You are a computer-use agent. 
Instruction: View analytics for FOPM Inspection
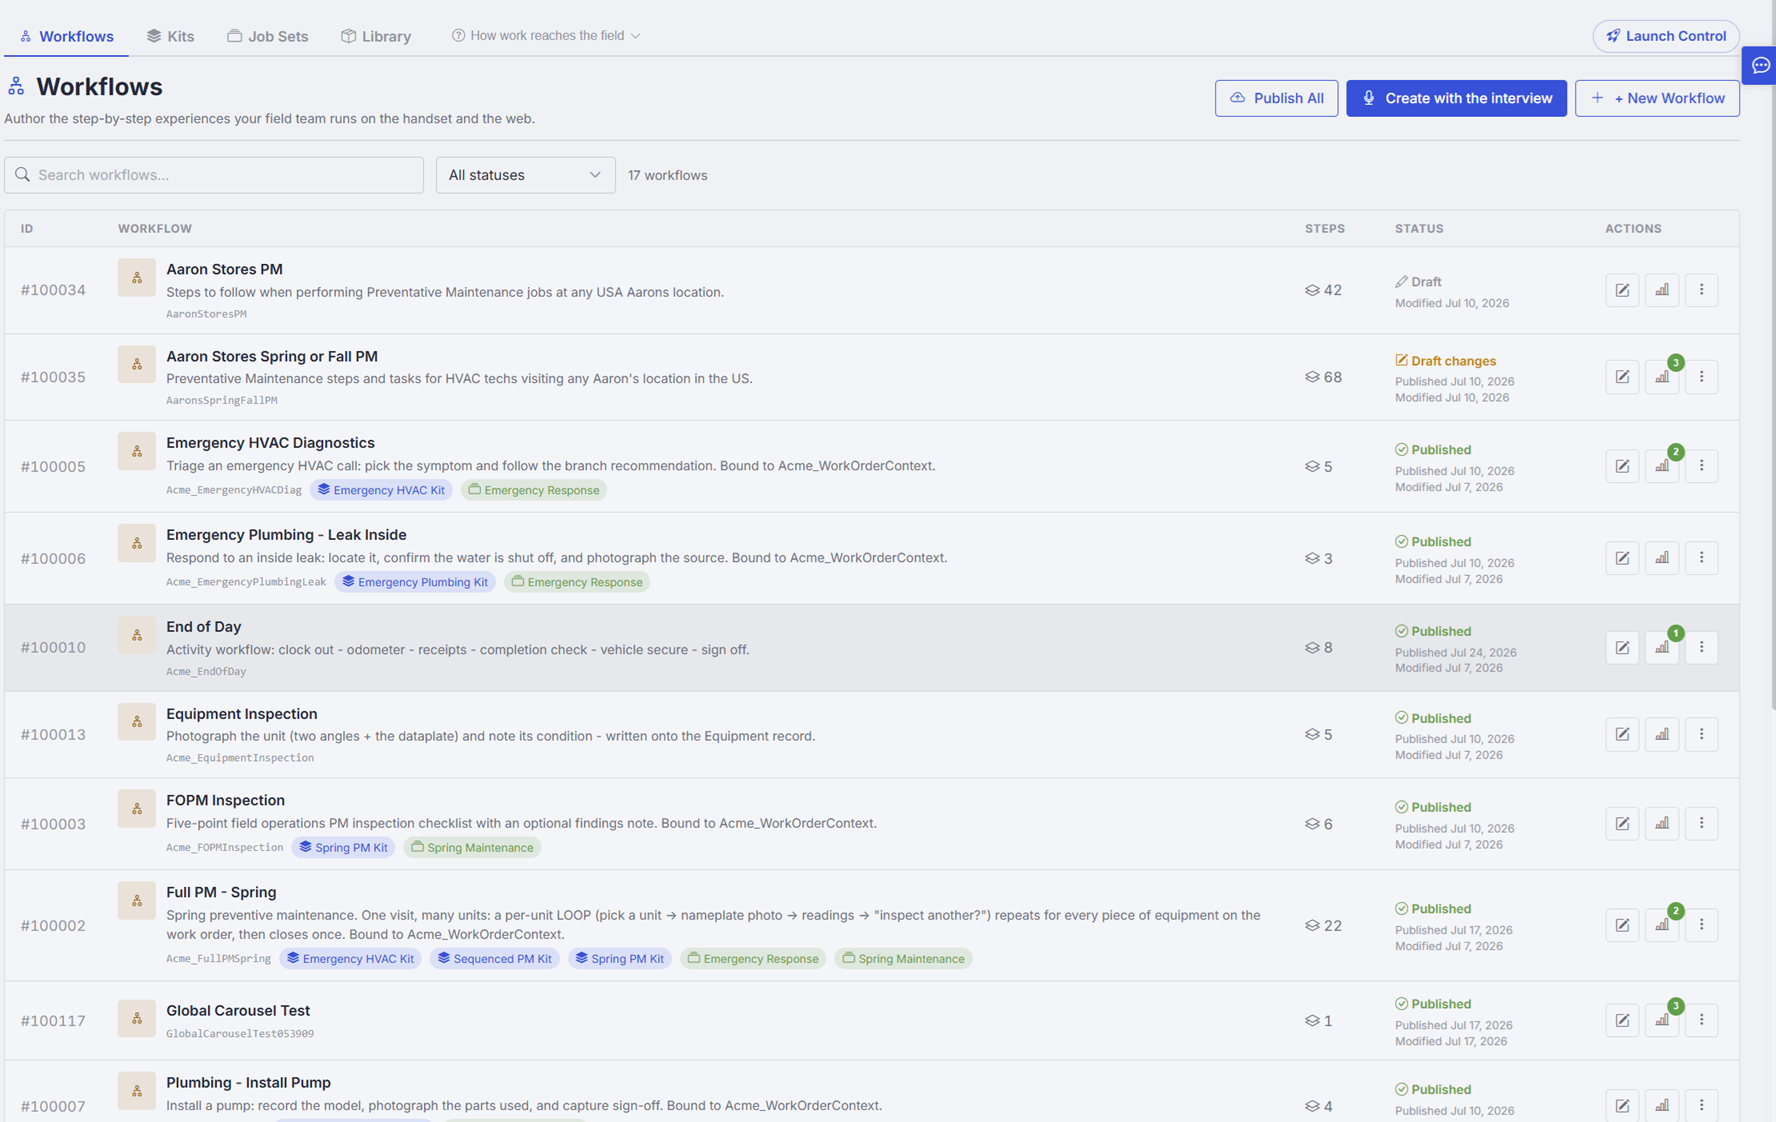(1662, 824)
